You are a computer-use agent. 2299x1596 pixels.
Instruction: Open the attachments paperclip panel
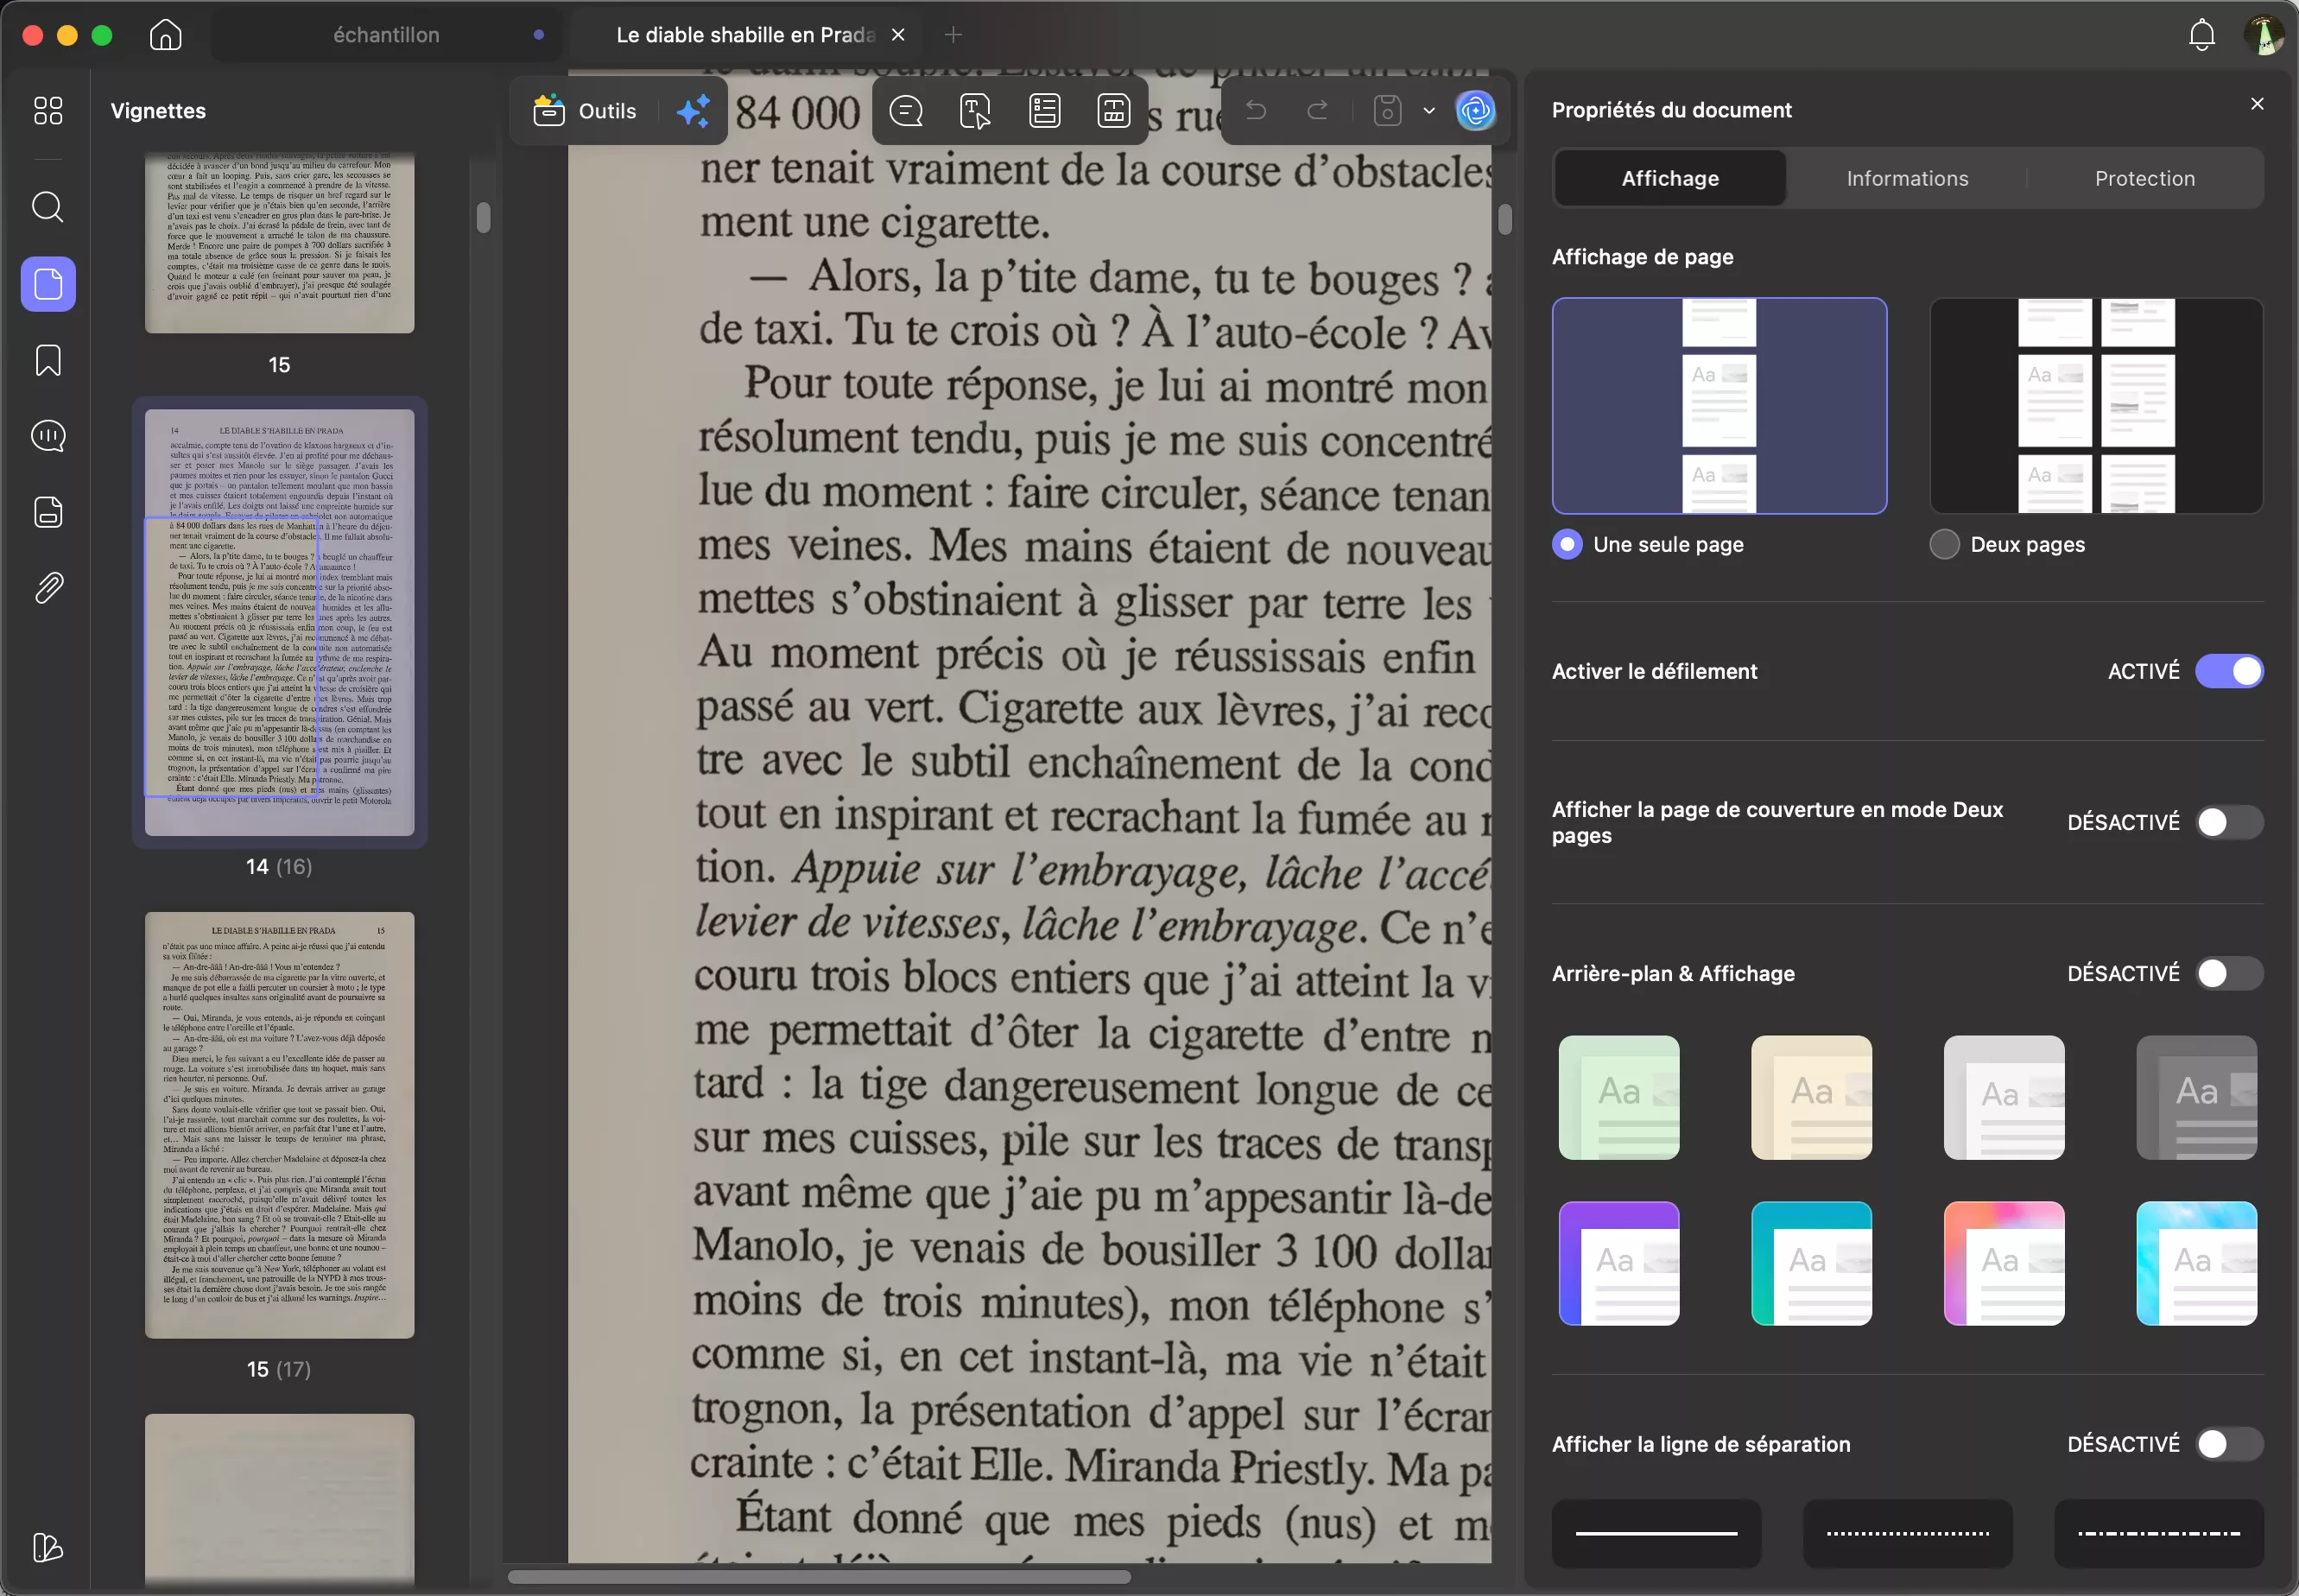coord(47,587)
